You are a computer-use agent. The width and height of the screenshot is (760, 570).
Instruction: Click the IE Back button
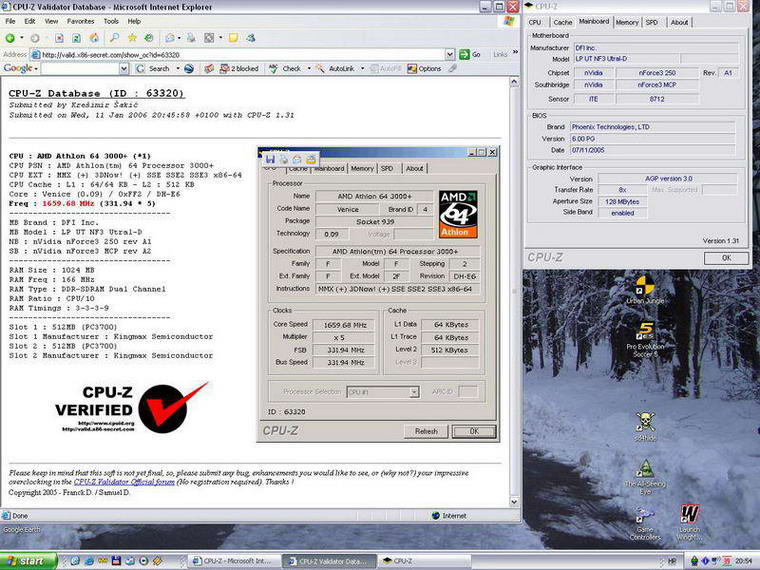(x=10, y=37)
